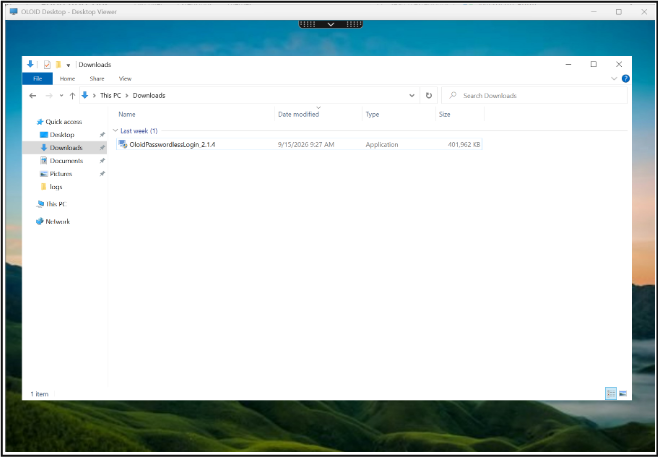Refresh the Downloads folder view
The width and height of the screenshot is (658, 457).
pyautogui.click(x=428, y=96)
